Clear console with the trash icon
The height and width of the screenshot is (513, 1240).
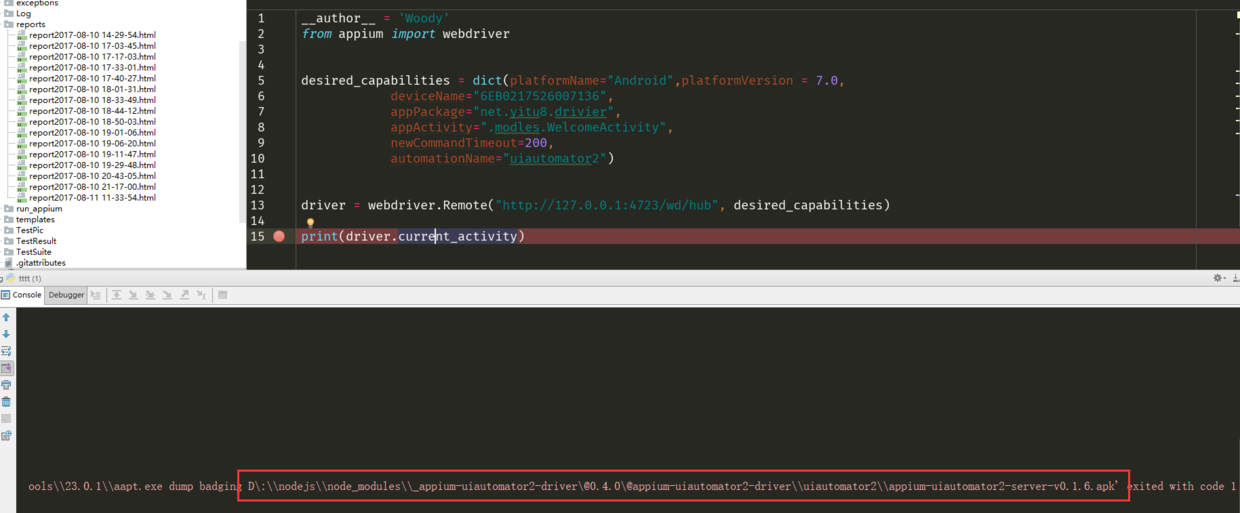(x=6, y=402)
